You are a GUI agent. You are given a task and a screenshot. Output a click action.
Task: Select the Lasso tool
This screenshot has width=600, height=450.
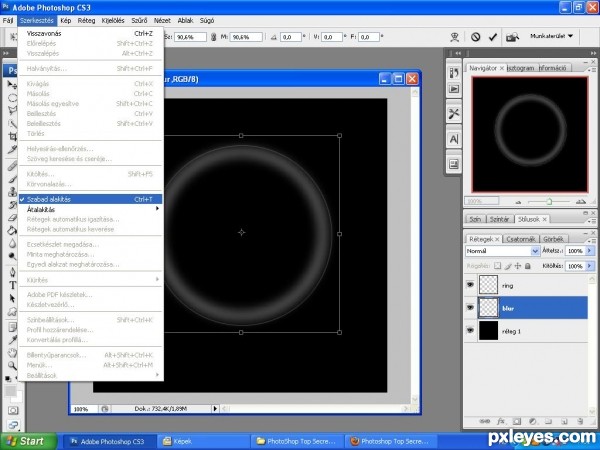(12, 111)
